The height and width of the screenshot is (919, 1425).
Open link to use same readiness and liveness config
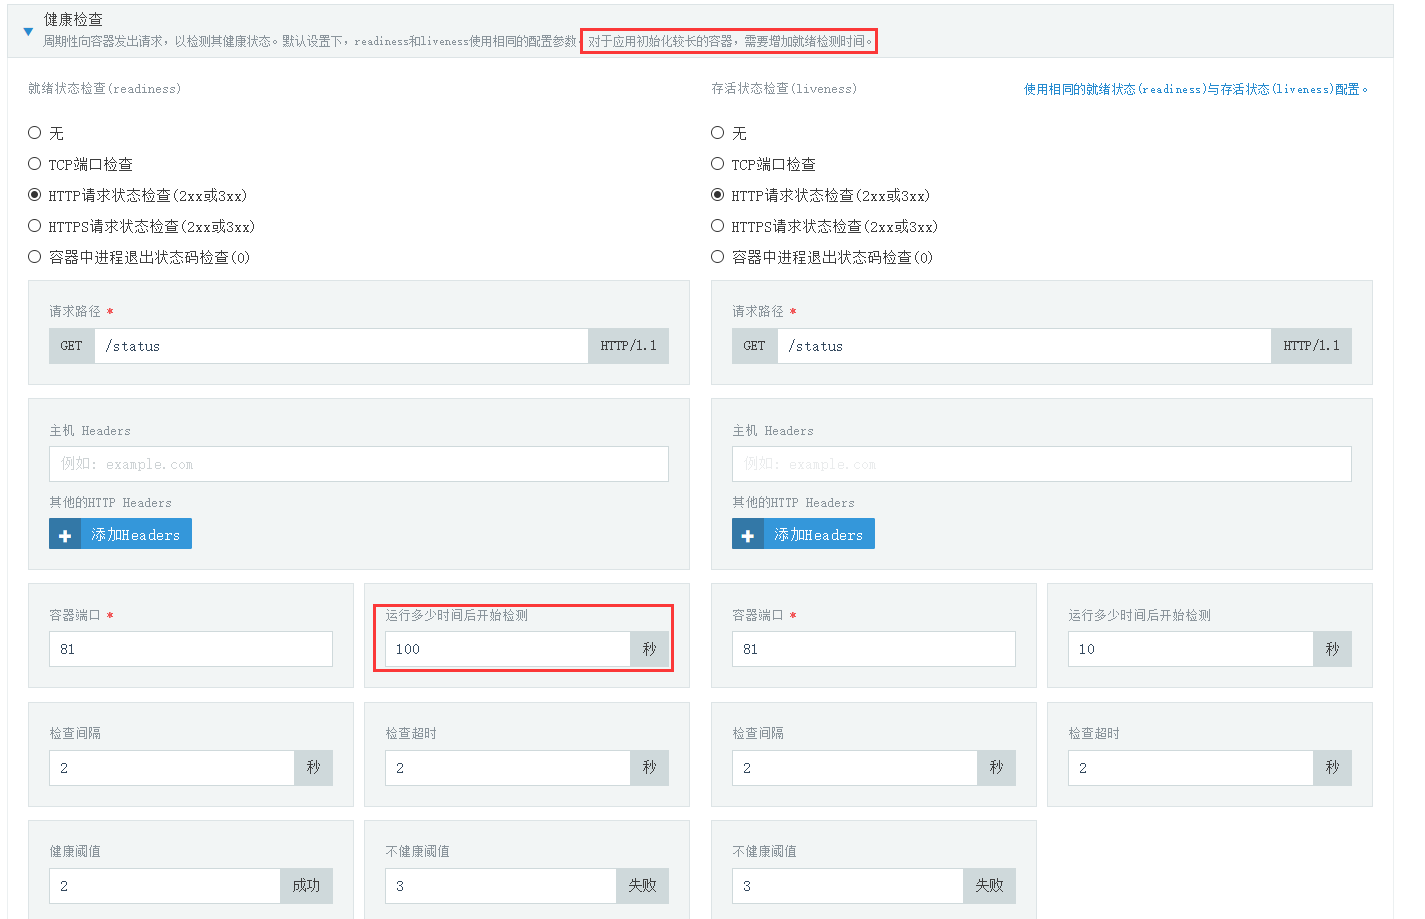(x=1195, y=89)
